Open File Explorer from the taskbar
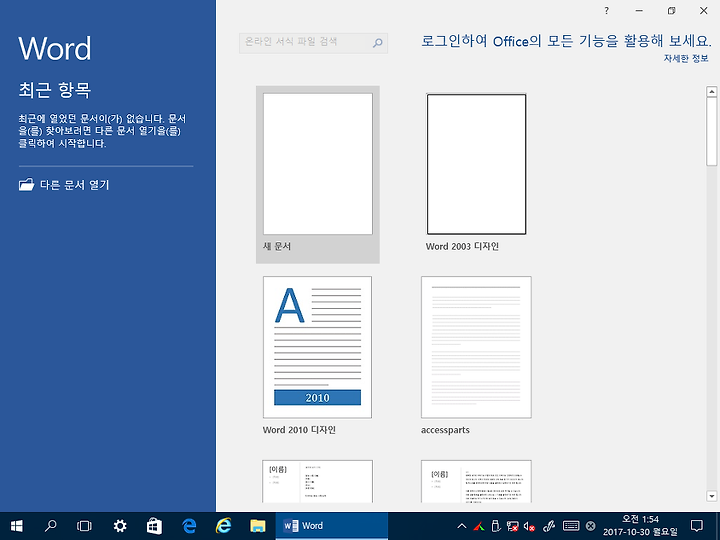This screenshot has height=540, width=720. pos(258,526)
